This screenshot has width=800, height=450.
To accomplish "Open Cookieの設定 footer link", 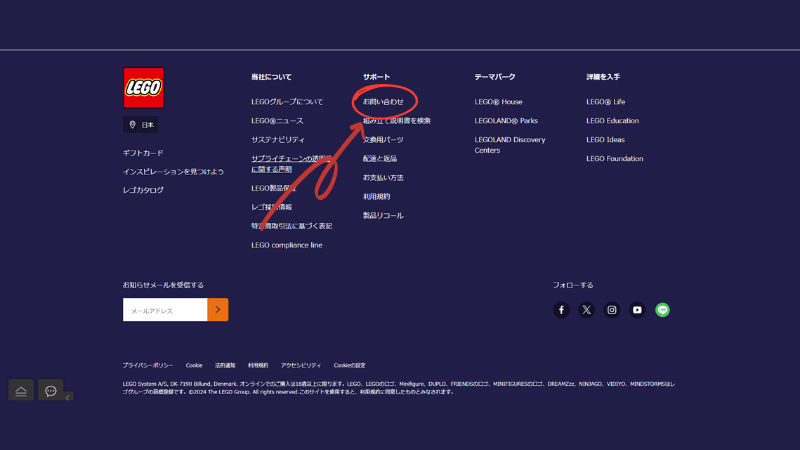I will coord(349,365).
